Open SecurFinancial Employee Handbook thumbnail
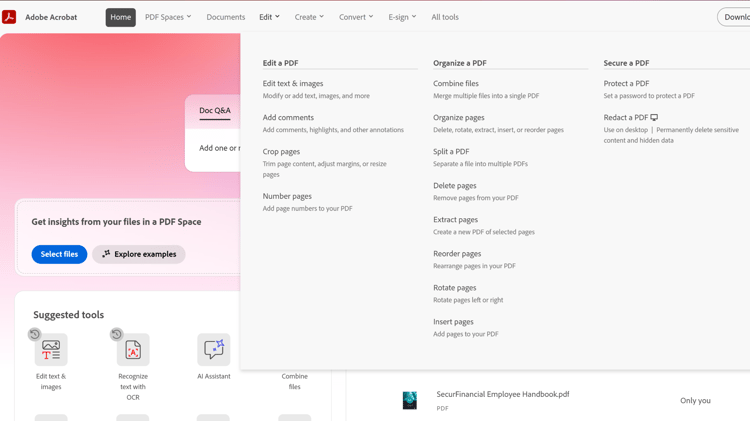 pos(410,400)
